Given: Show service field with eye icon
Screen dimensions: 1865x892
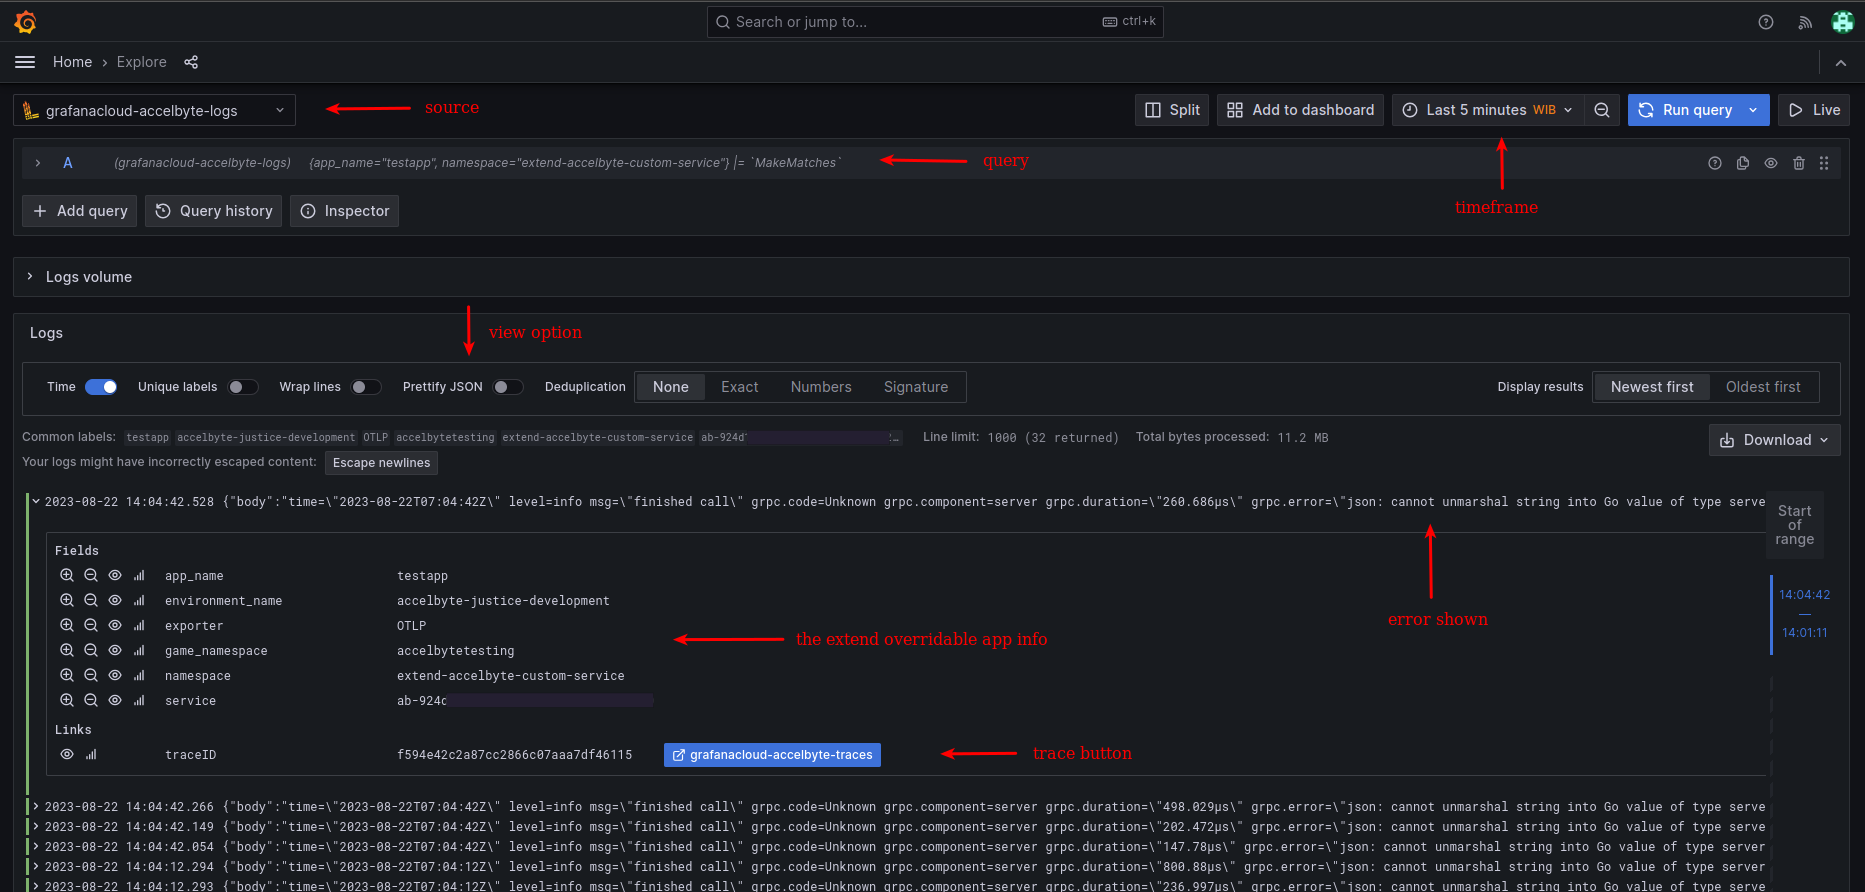Looking at the screenshot, I should click(x=115, y=700).
